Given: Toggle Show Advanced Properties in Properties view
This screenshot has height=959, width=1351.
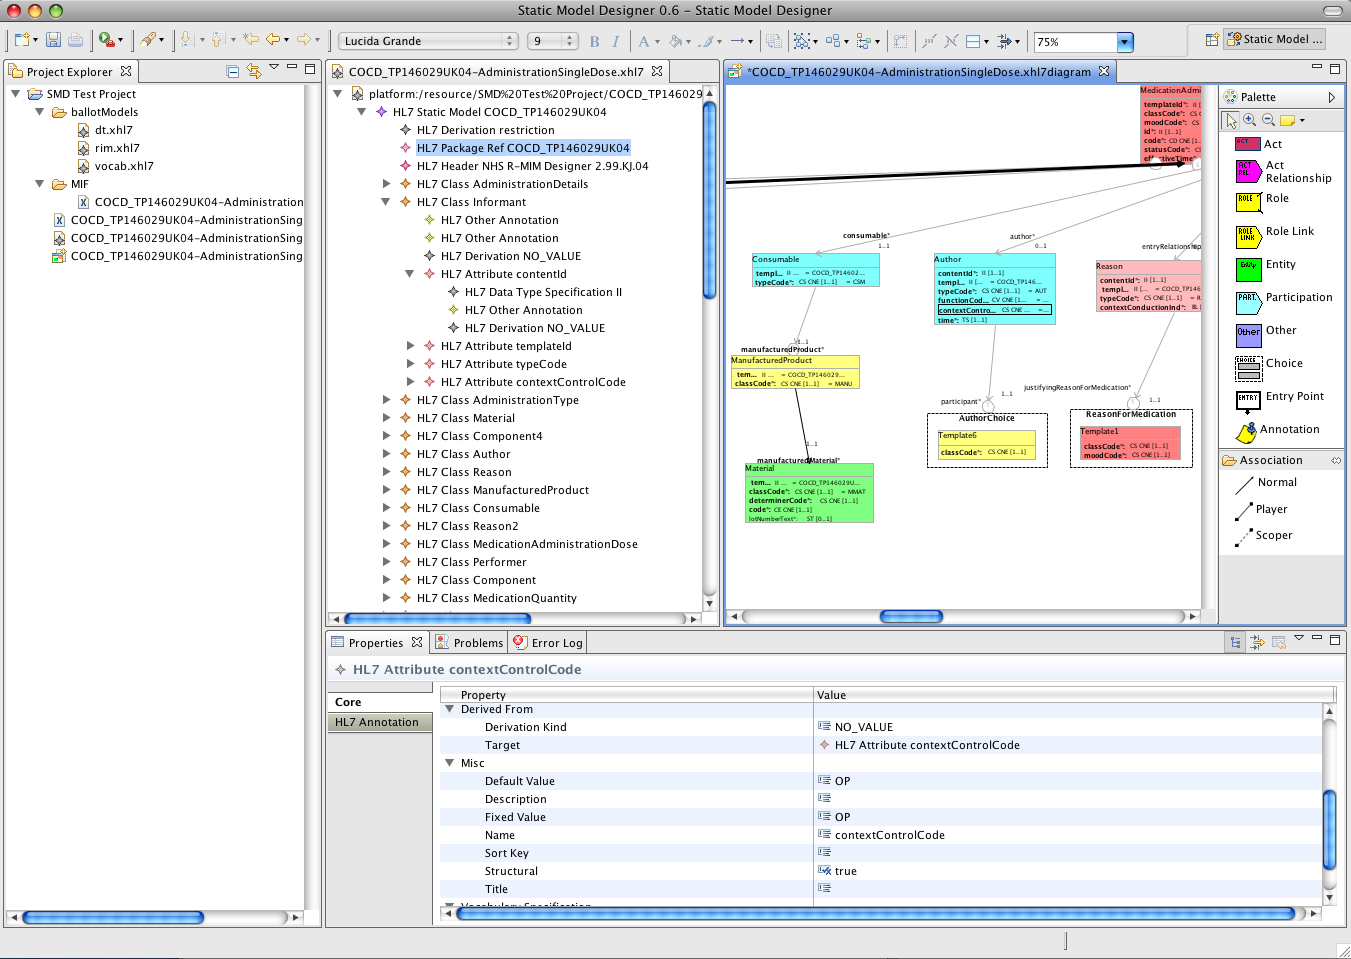Looking at the screenshot, I should 1257,643.
